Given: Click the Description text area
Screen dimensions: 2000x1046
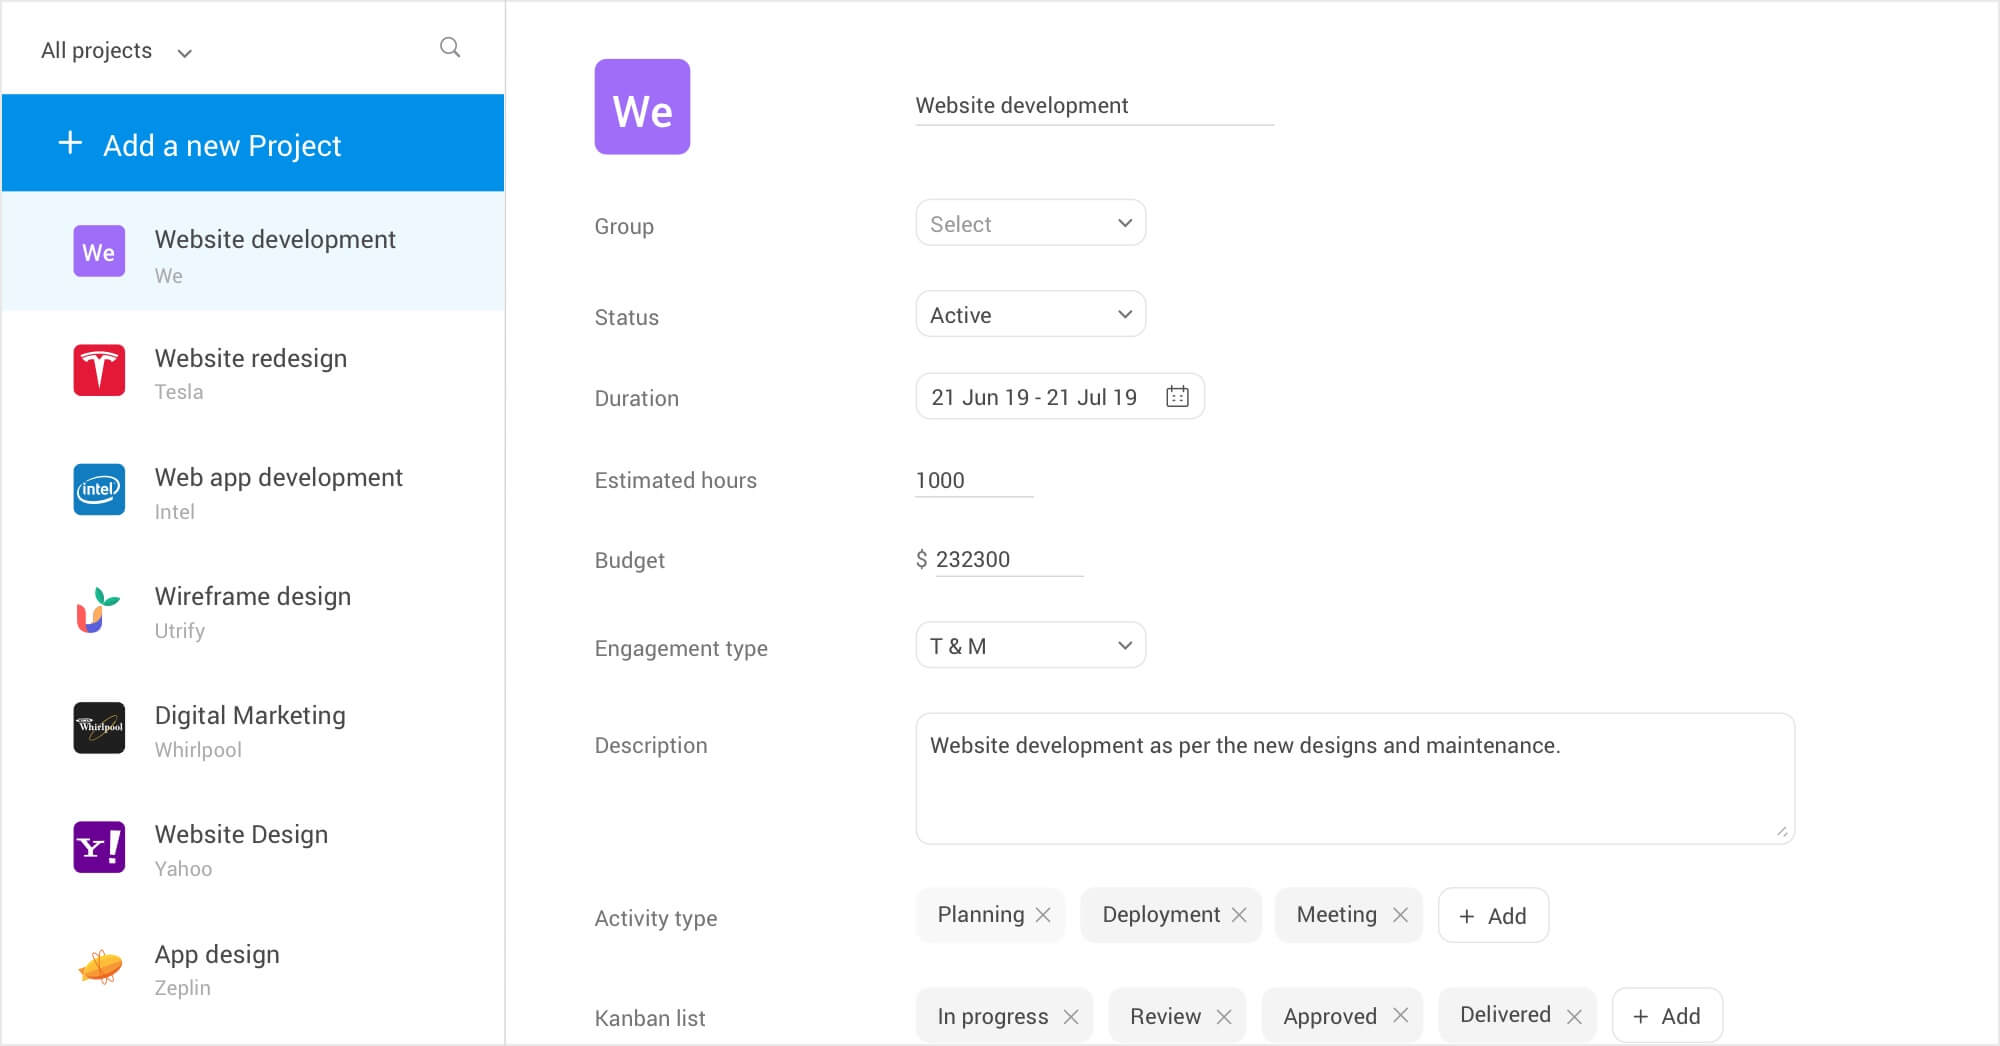Looking at the screenshot, I should (1355, 778).
